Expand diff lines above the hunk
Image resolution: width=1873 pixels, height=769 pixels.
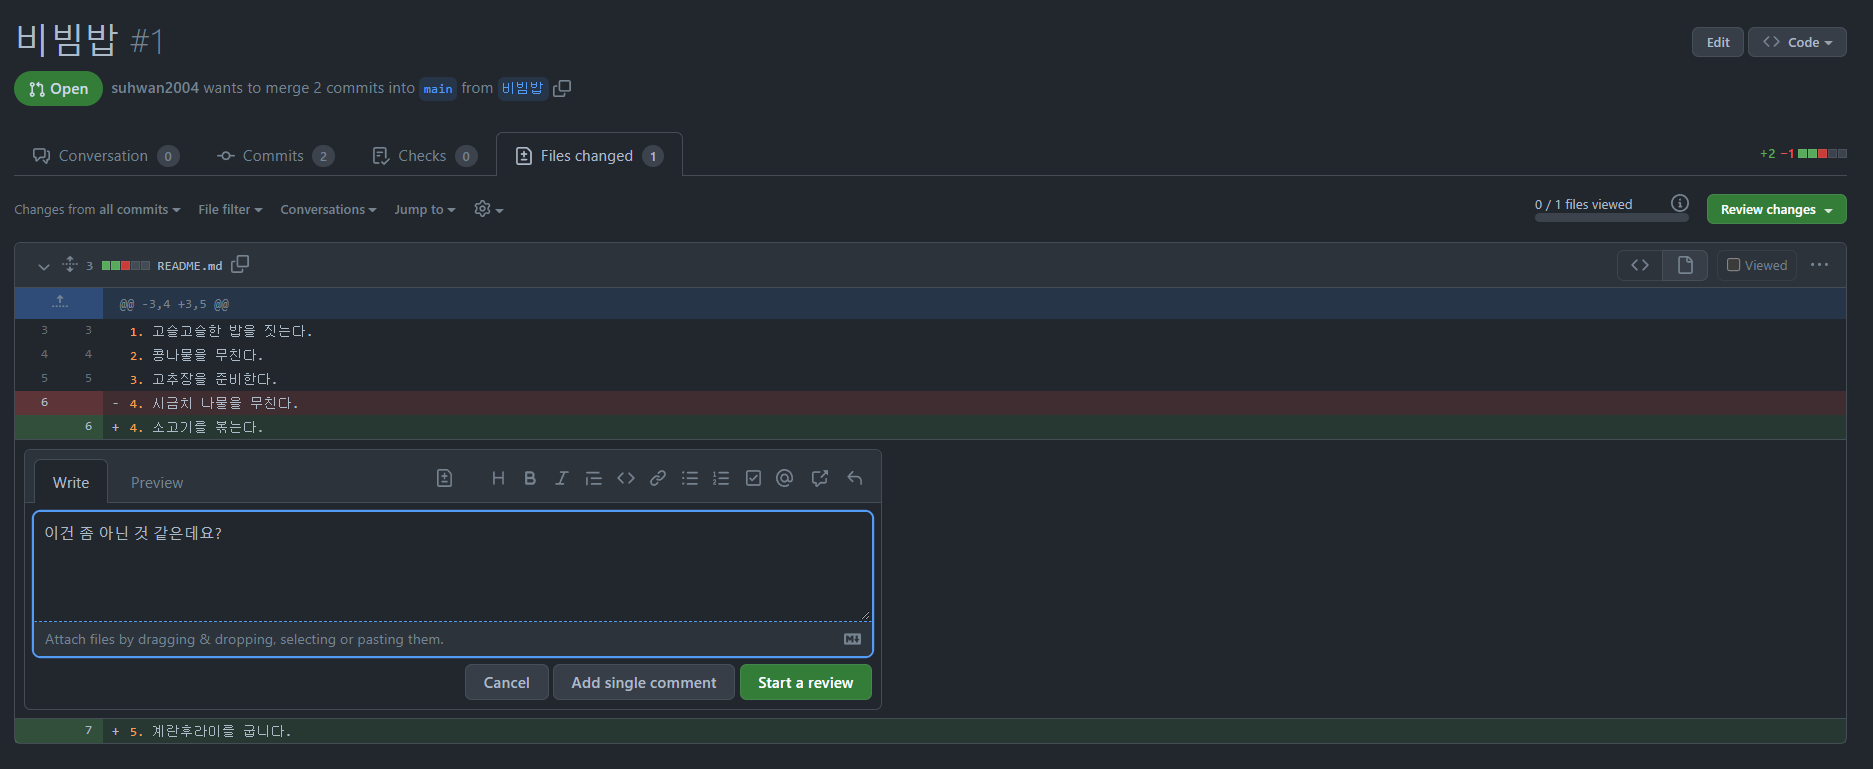(x=59, y=303)
